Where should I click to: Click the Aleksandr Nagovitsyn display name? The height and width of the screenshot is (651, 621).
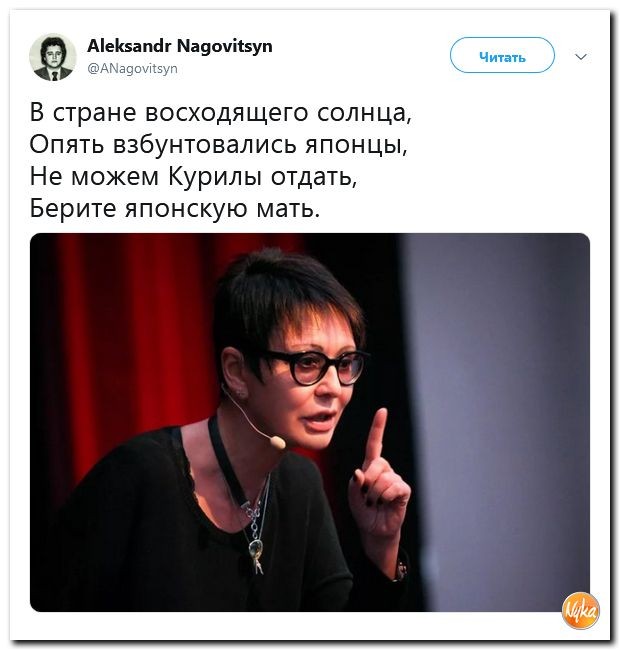point(180,45)
